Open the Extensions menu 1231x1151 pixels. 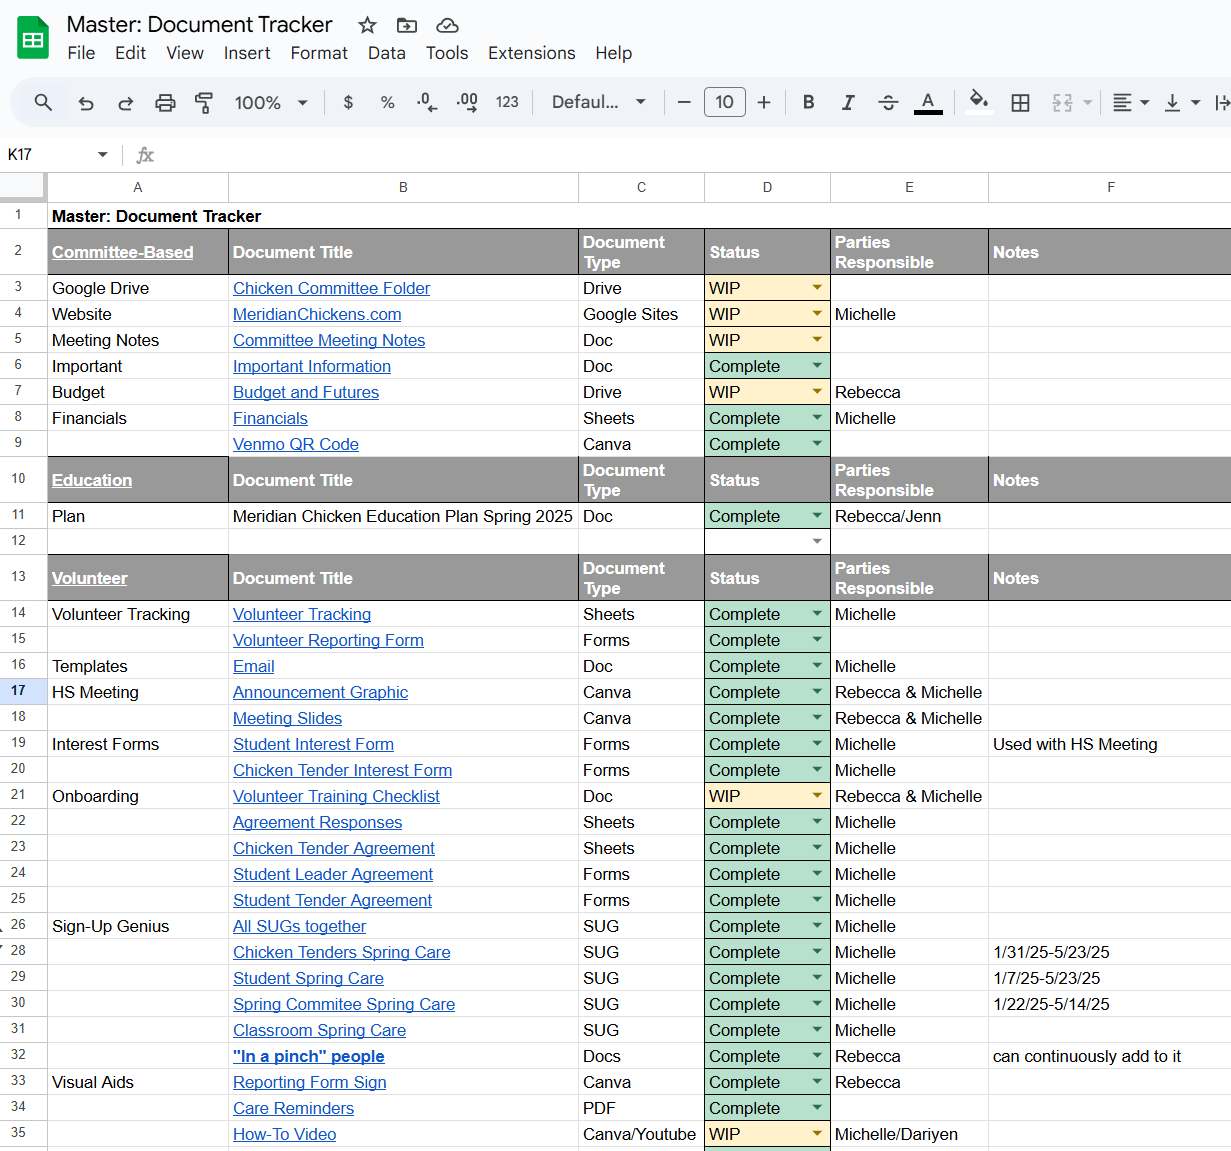[531, 53]
